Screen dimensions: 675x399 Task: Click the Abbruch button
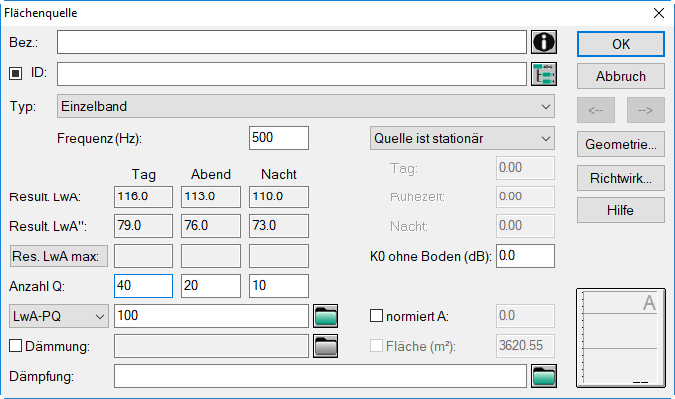[x=621, y=76]
